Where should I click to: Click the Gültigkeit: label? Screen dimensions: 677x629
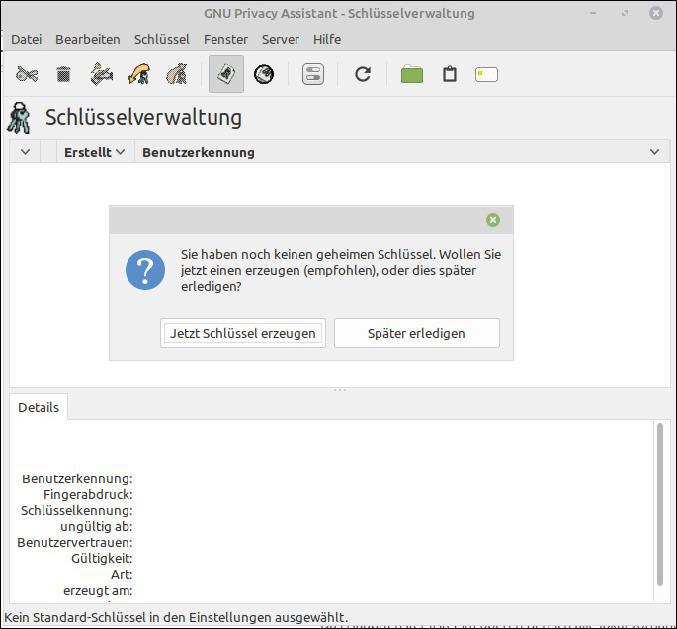tap(102, 558)
